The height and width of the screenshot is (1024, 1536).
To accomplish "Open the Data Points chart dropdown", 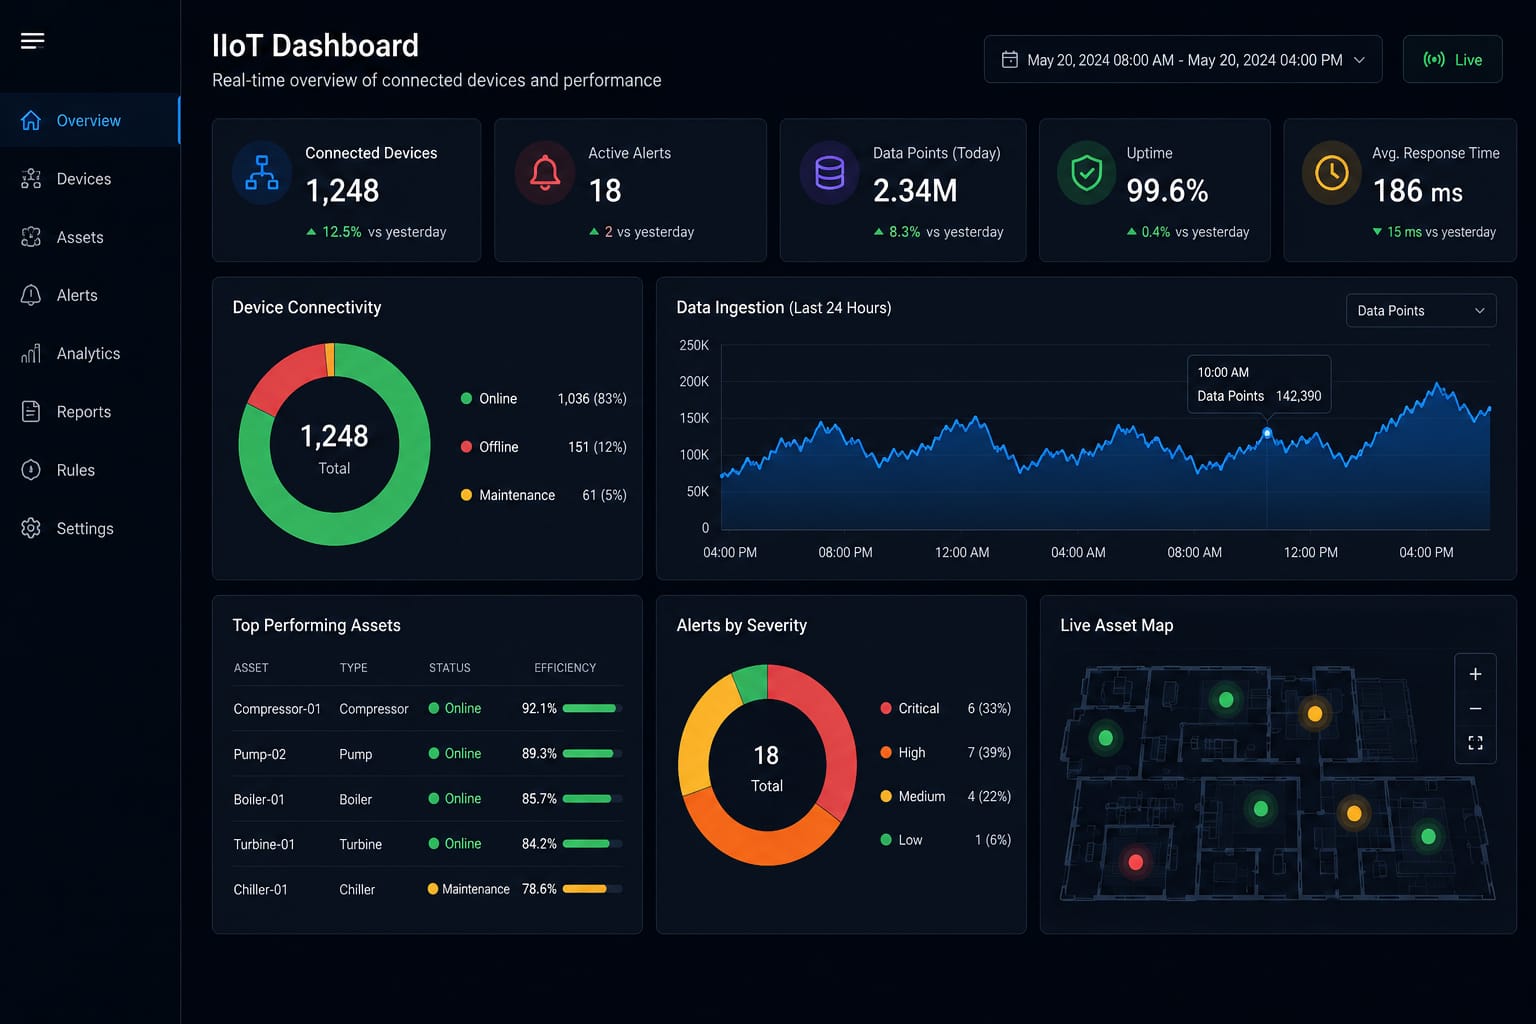I will (x=1421, y=311).
